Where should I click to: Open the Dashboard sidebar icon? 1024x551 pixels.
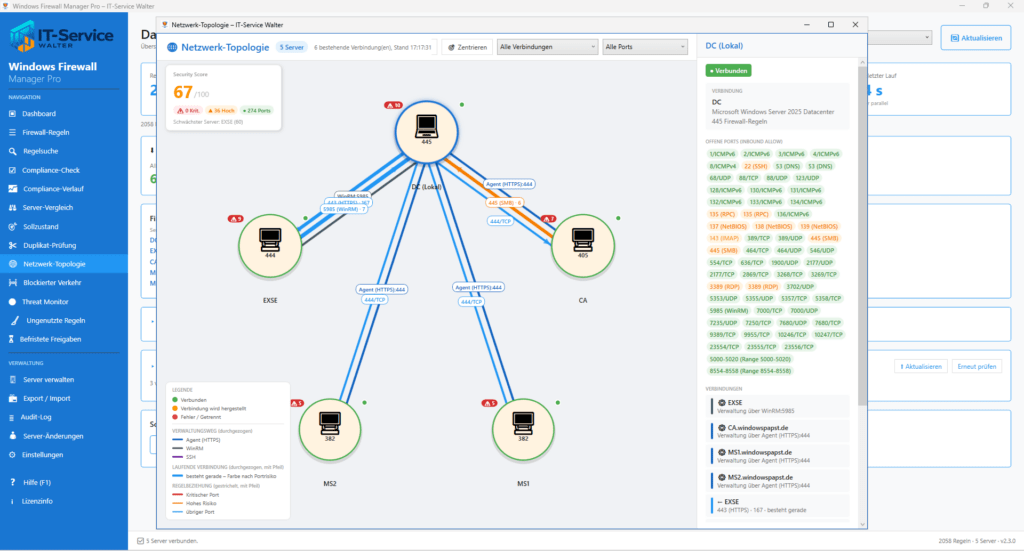pyautogui.click(x=12, y=114)
